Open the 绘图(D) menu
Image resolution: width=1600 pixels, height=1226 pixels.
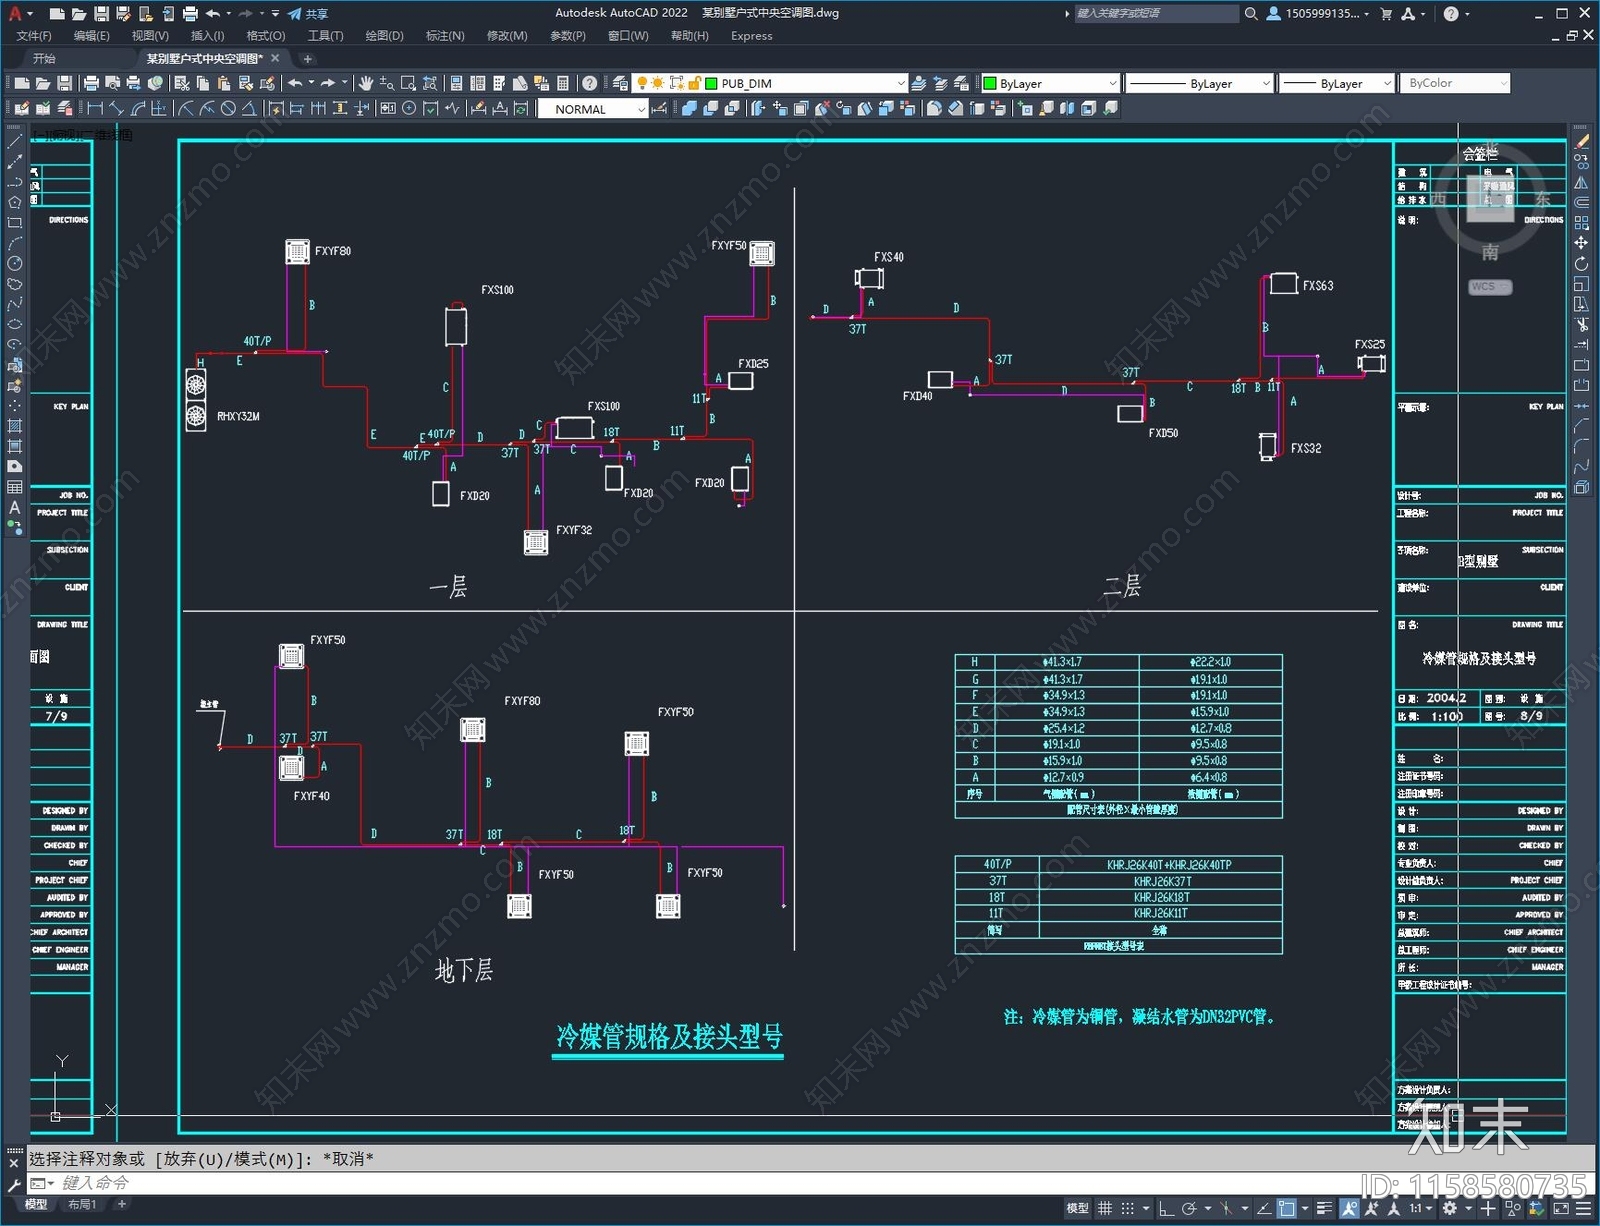tap(384, 35)
